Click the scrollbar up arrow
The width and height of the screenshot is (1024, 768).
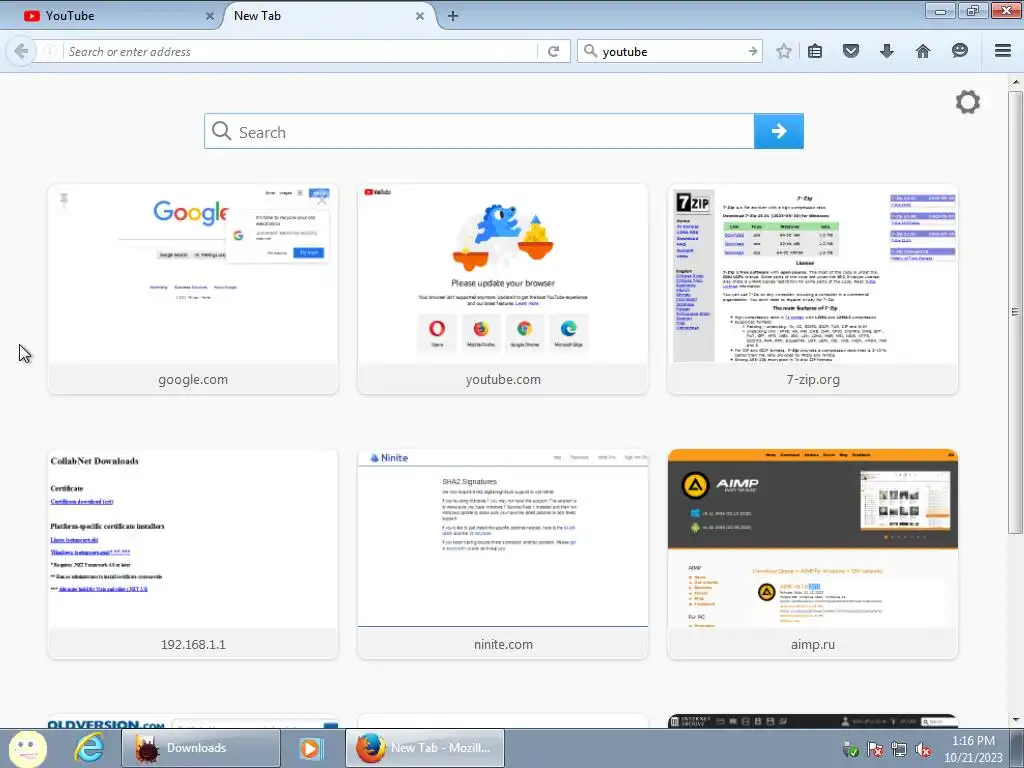[1015, 82]
